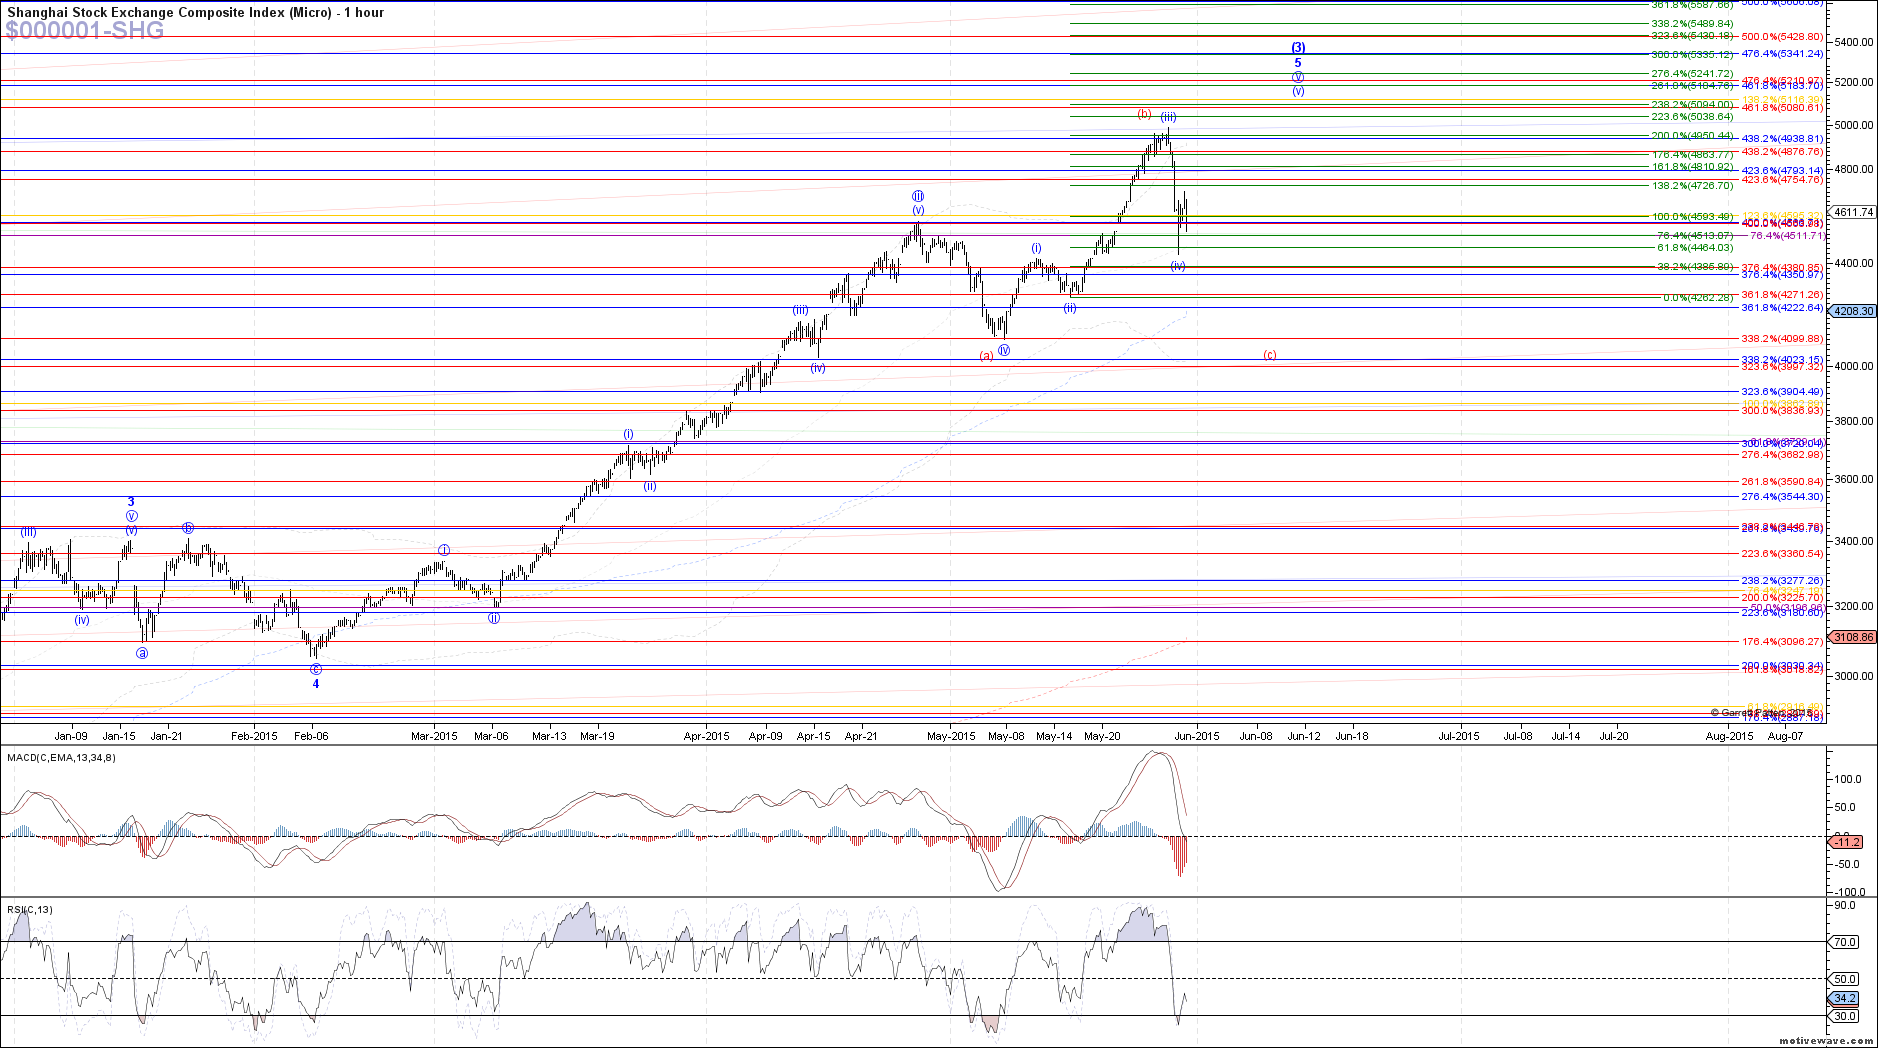Click the red 3108.86 price tag
This screenshot has height=1048, width=1878.
(x=1852, y=637)
